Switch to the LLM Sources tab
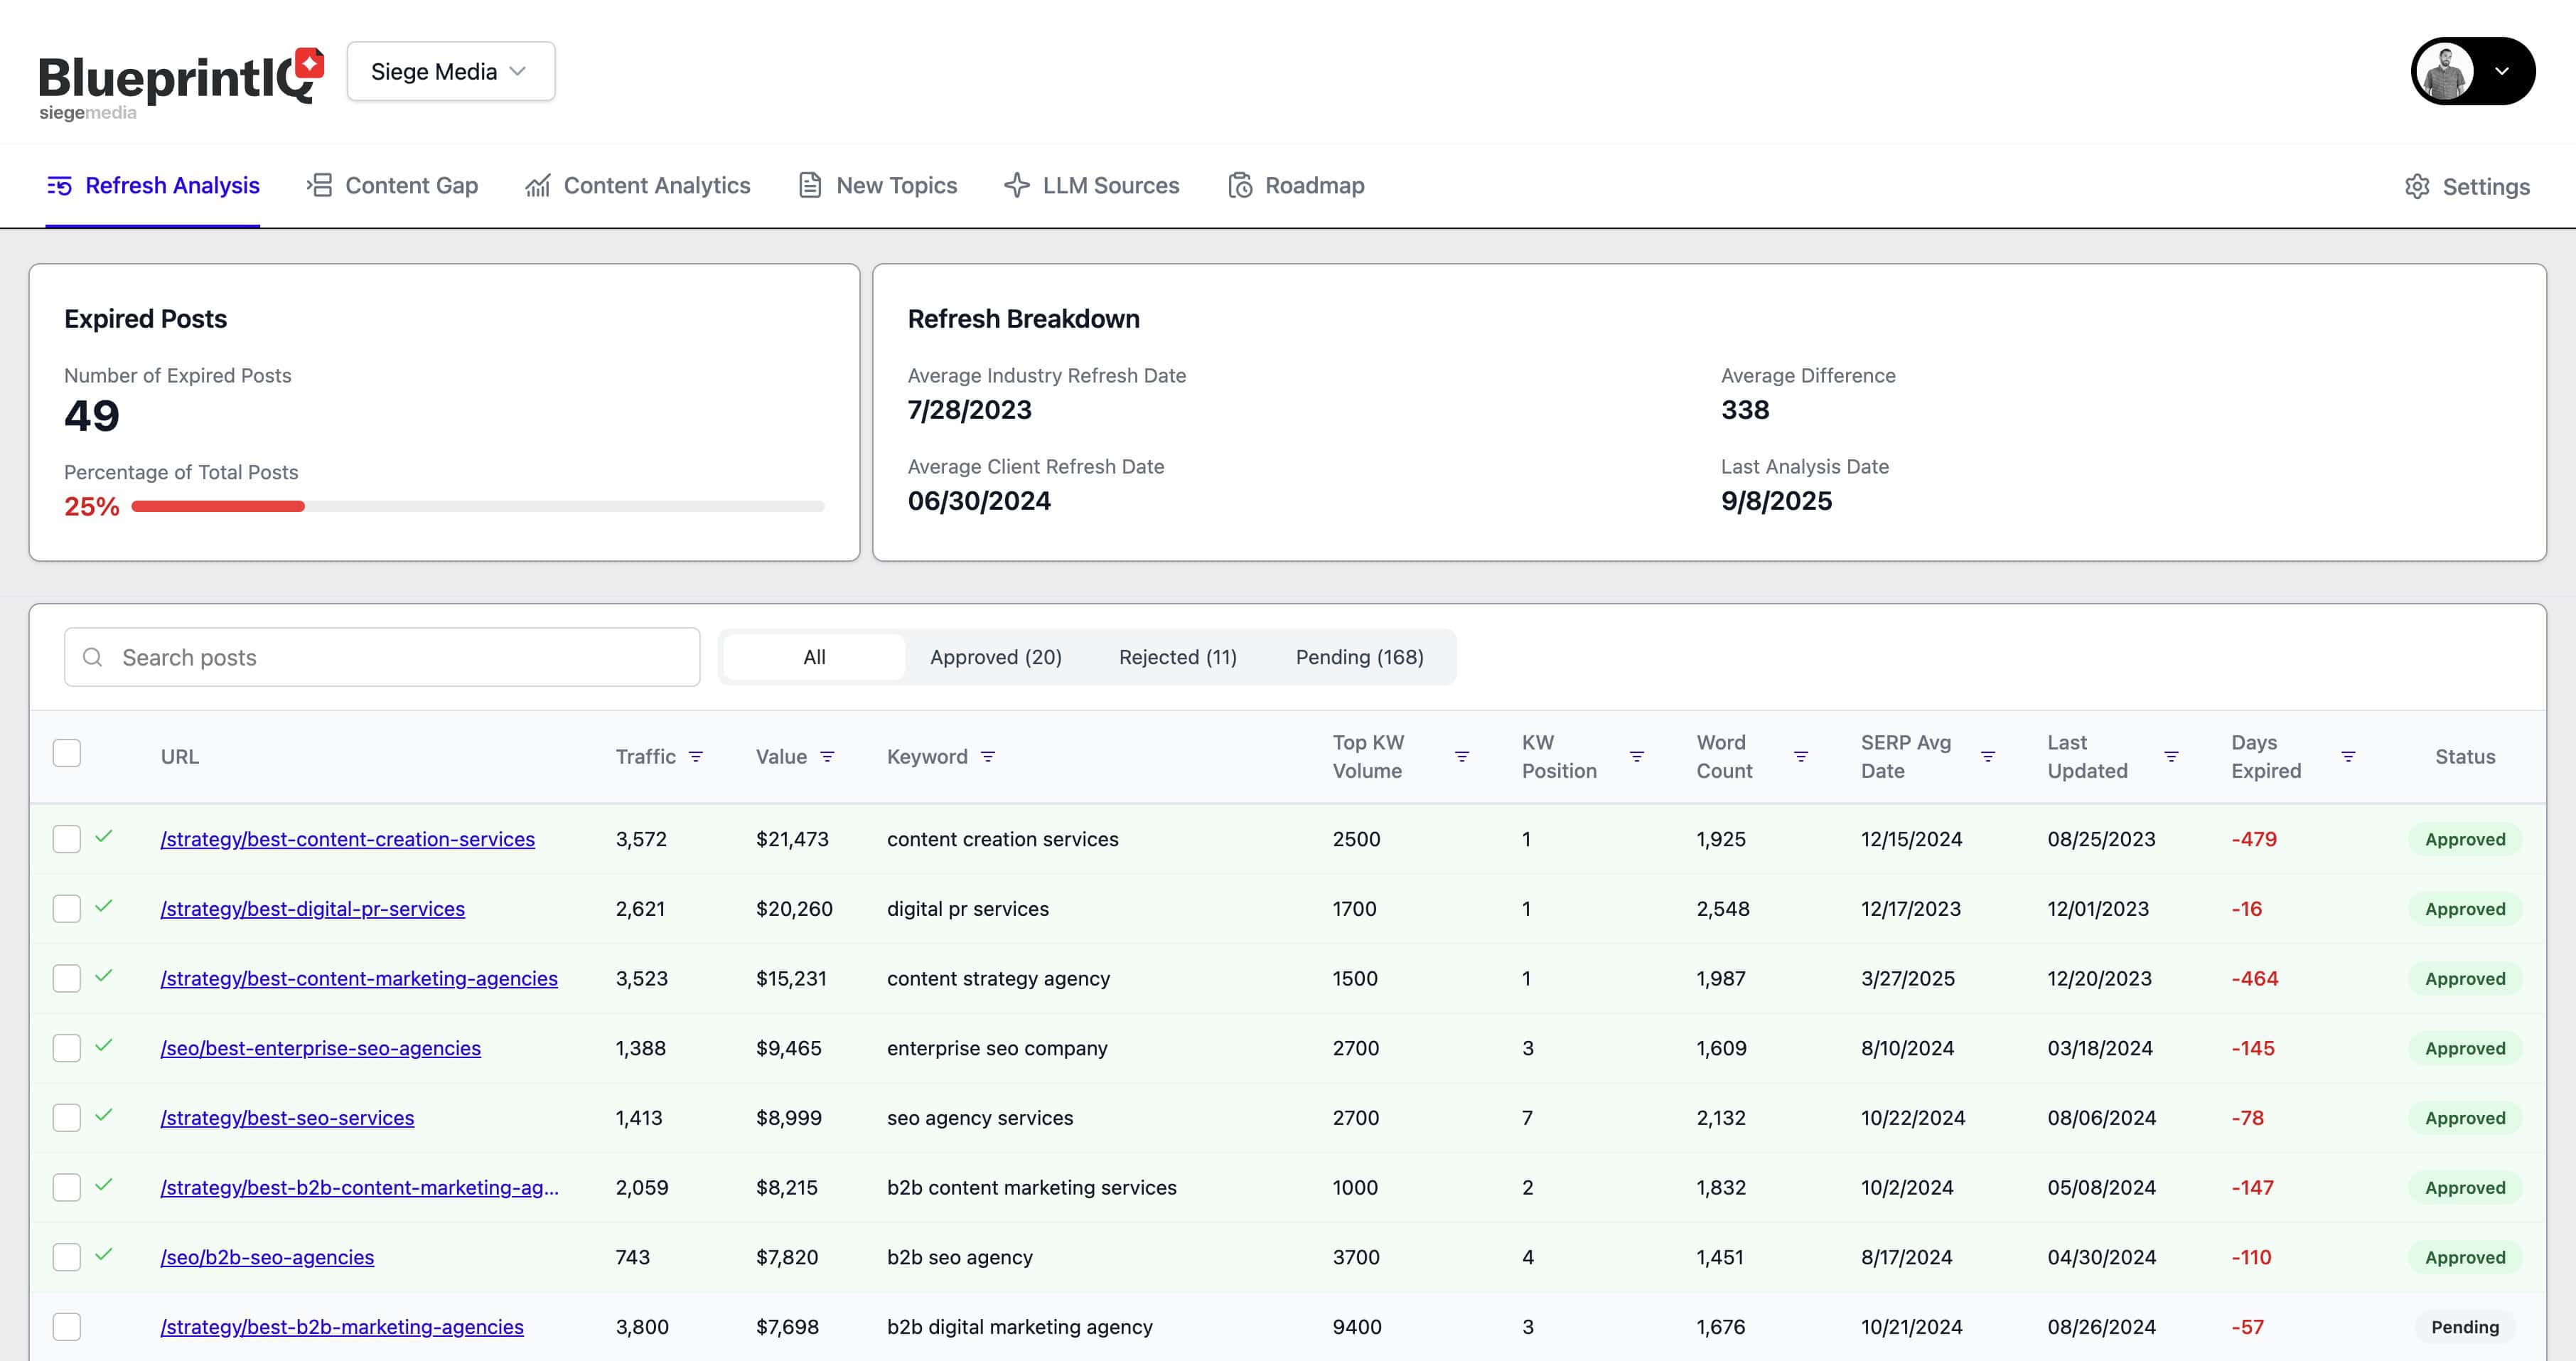This screenshot has height=1361, width=2576. click(1092, 186)
